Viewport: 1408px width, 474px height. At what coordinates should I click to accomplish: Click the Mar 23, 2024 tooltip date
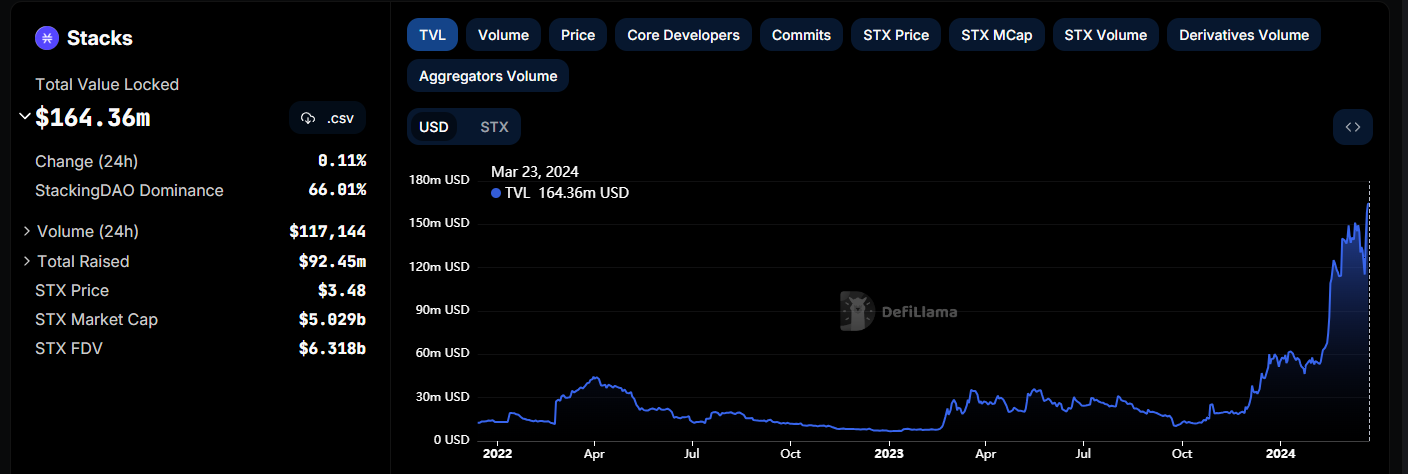click(x=535, y=172)
